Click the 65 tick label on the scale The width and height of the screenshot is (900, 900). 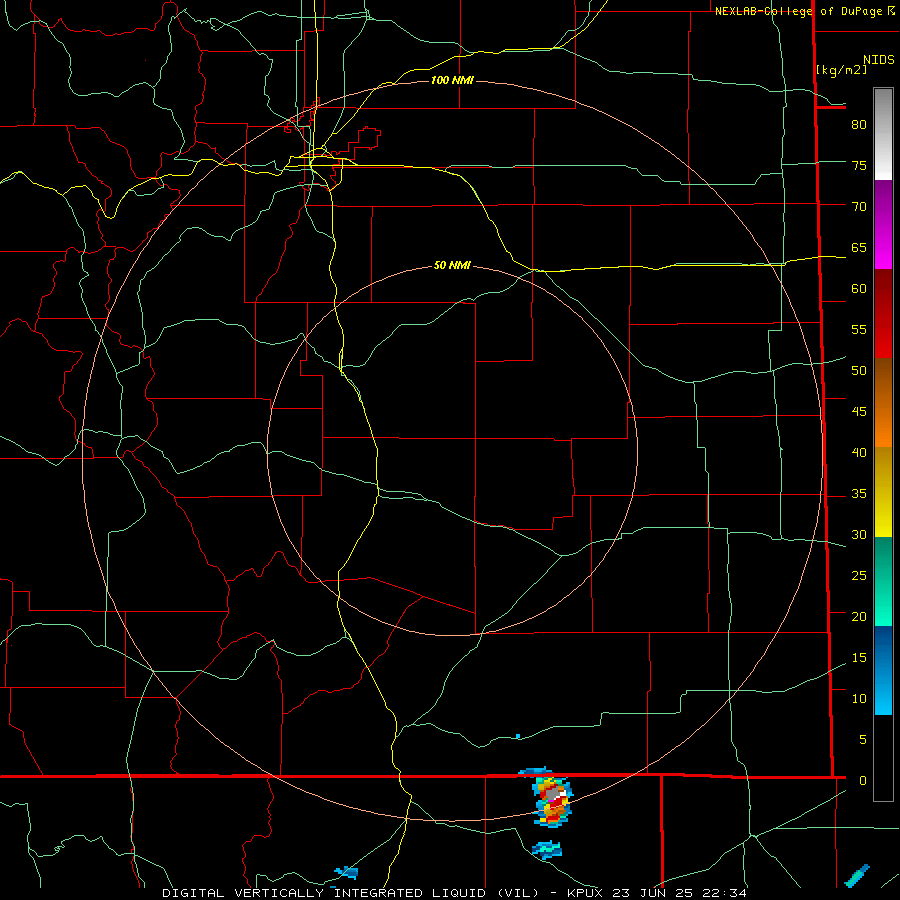[x=859, y=247]
